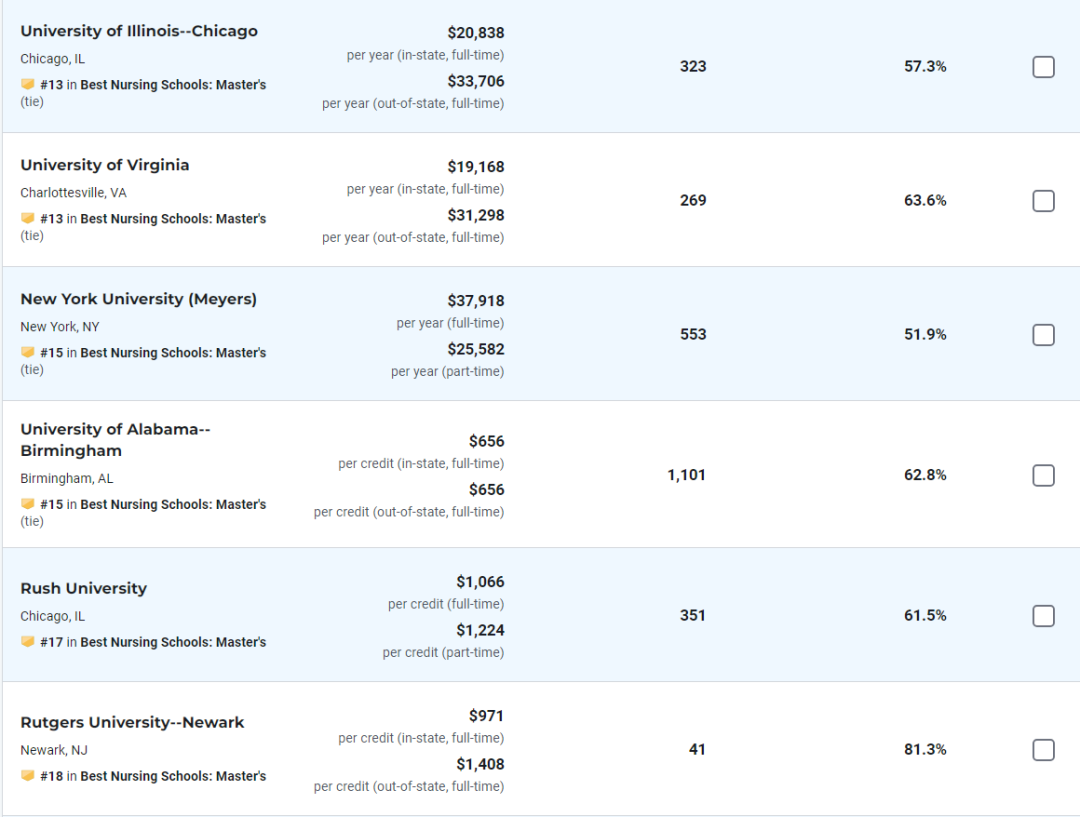Screen dimensions: 1080x817
Task: Tick the checkbox for University of Alabama--Birmingham
Action: coord(1043,475)
